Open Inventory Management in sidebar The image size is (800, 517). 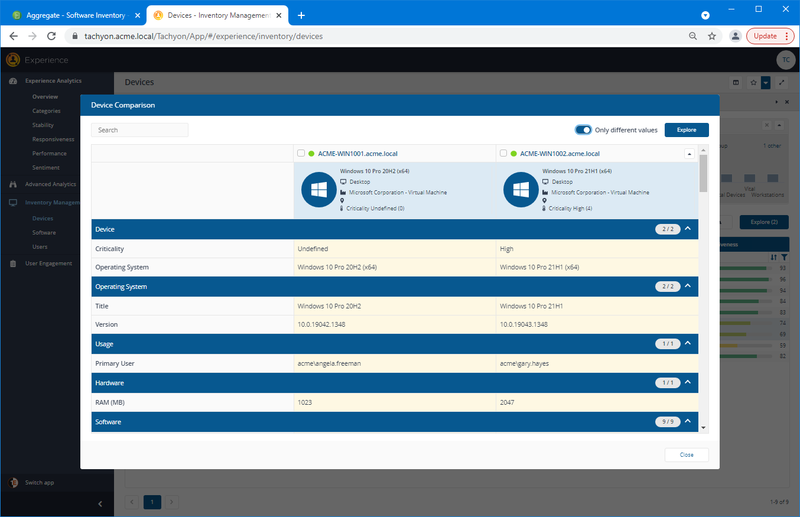pyautogui.click(x=52, y=203)
